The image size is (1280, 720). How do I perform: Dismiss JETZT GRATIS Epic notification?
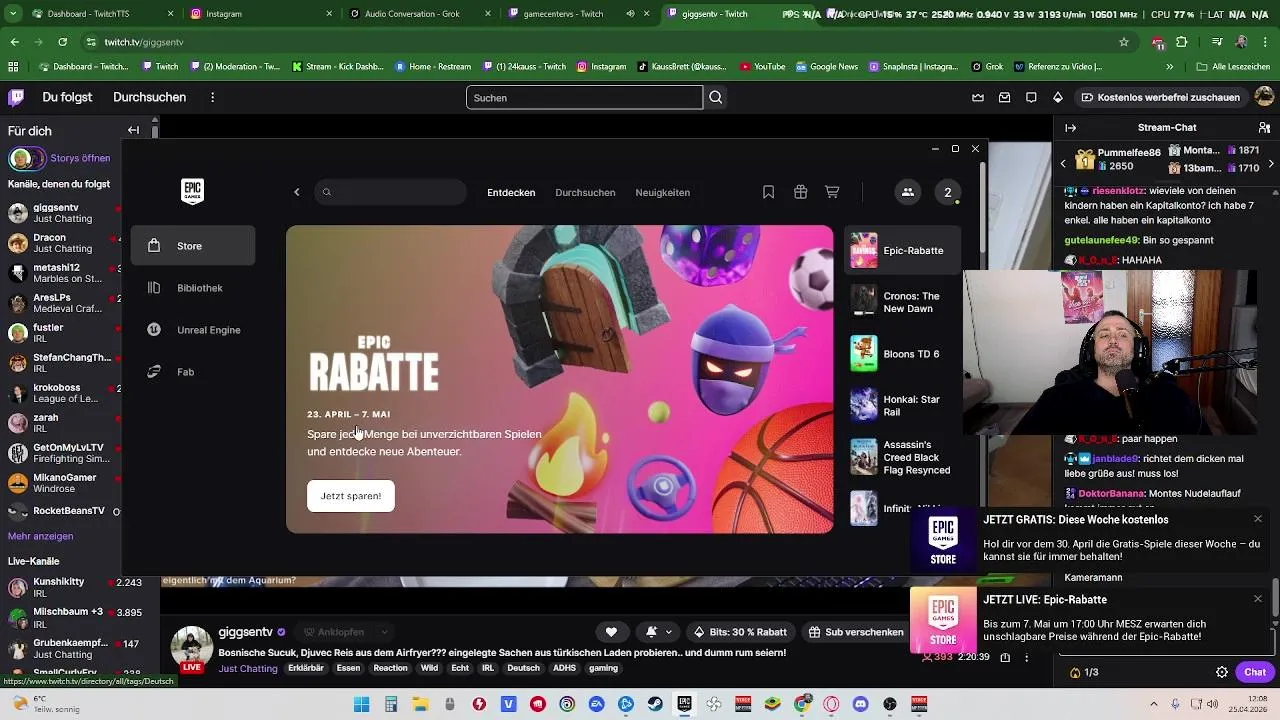(x=1258, y=519)
